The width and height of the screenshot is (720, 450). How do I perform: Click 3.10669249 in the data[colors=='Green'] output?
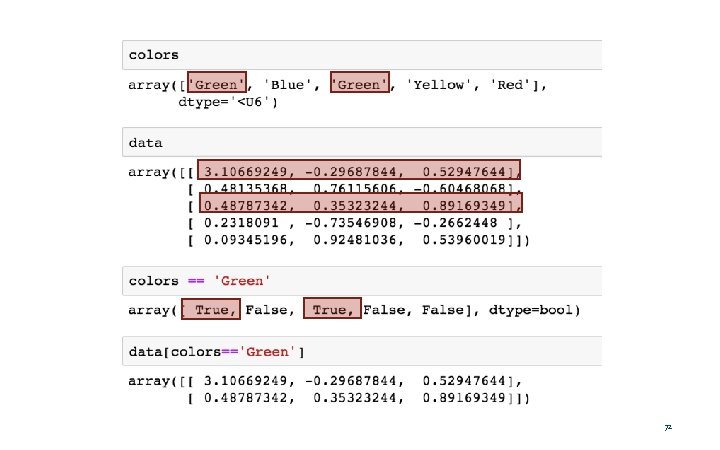tap(245, 381)
